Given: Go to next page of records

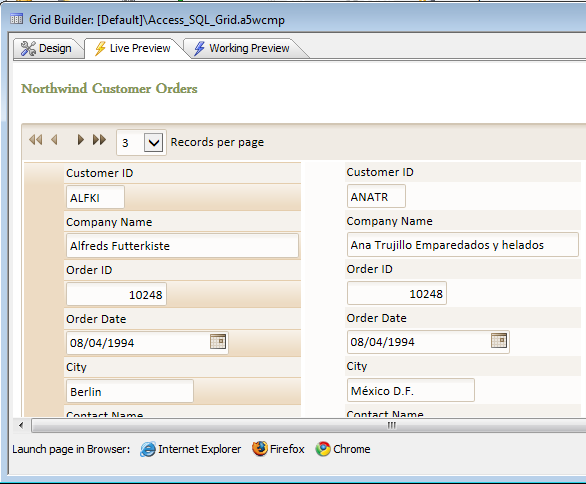Looking at the screenshot, I should point(80,140).
